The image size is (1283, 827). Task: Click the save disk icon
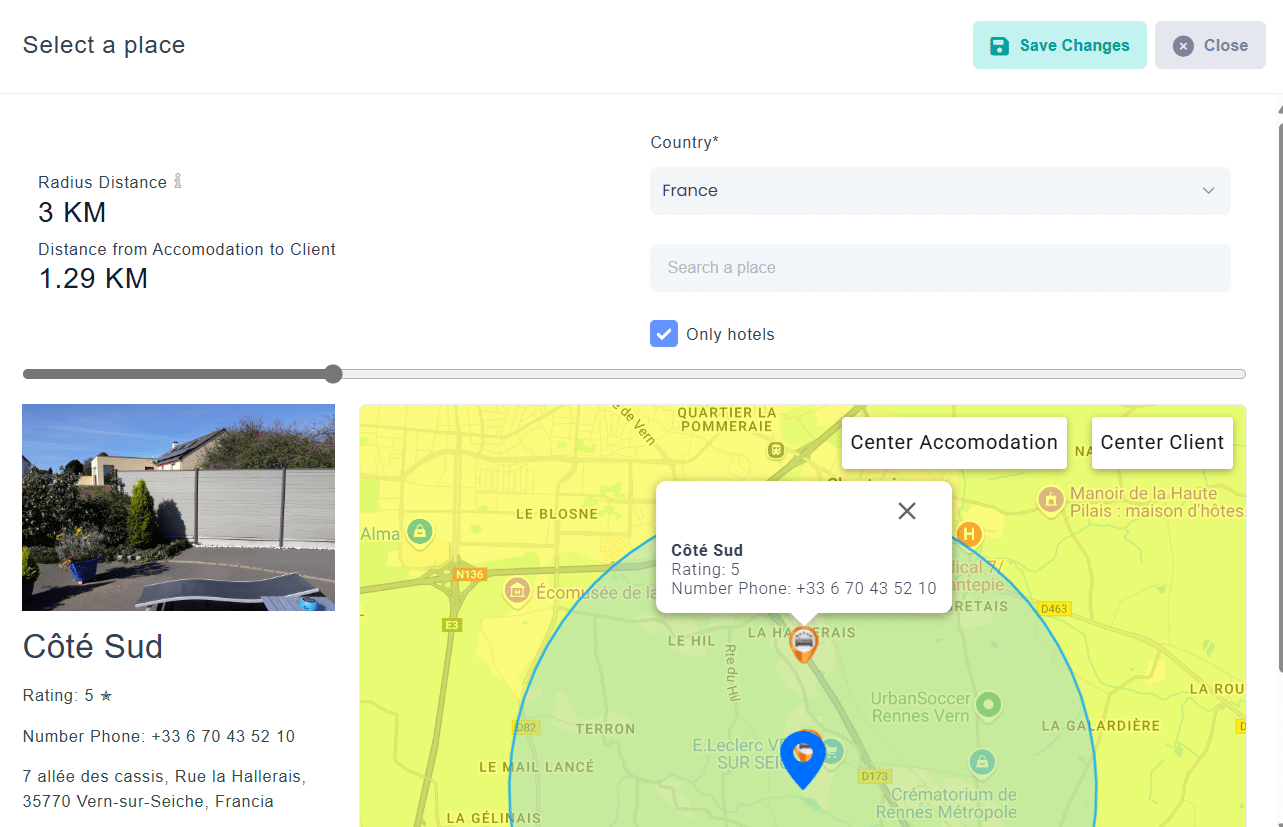999,46
